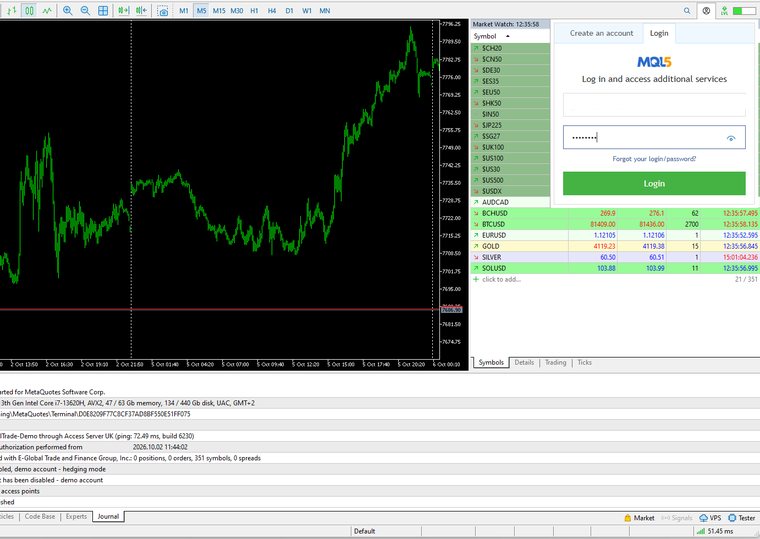The image size is (760, 539).
Task: Click the green Login button
Action: coord(654,183)
